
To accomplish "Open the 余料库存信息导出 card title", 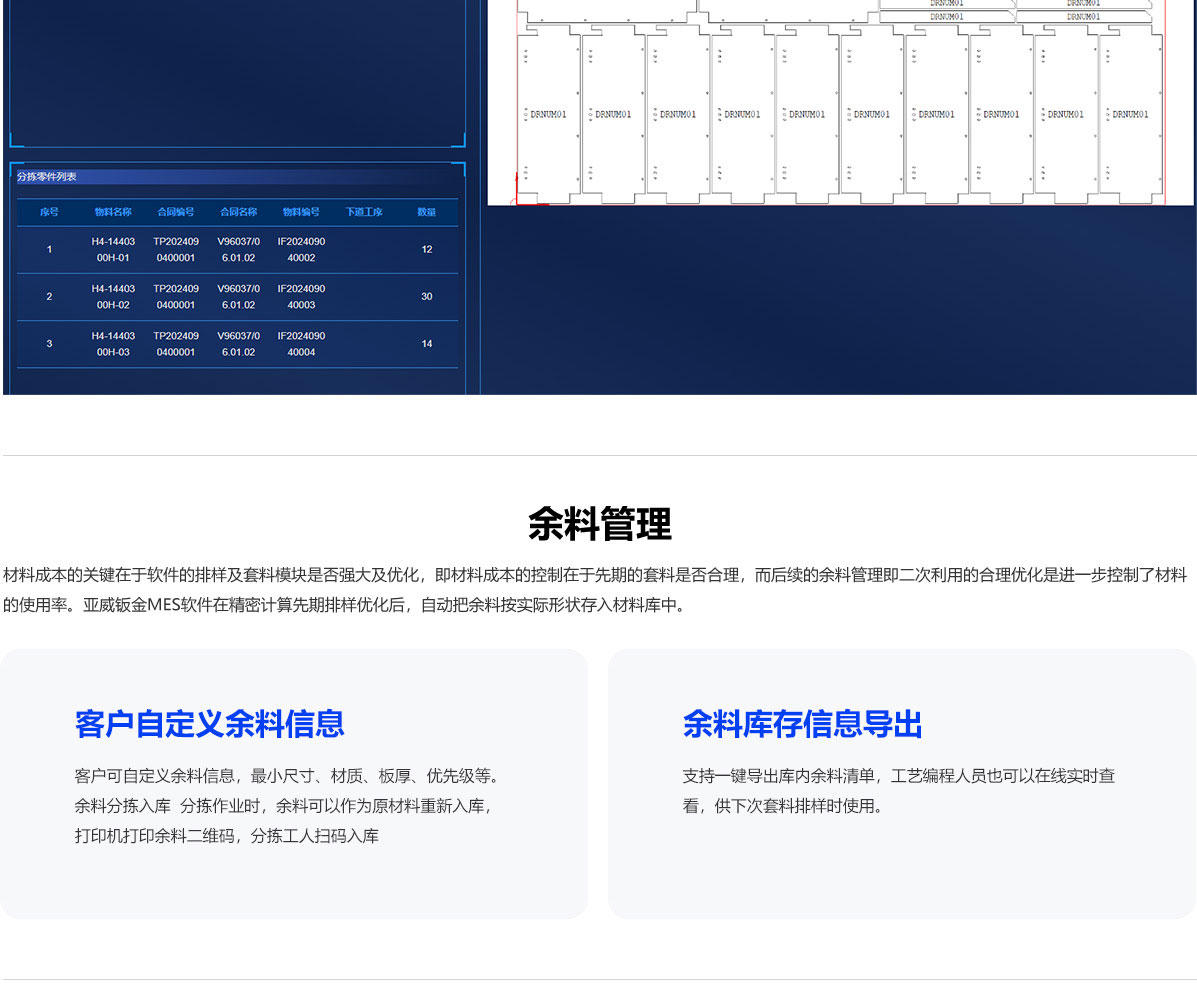I will click(802, 724).
